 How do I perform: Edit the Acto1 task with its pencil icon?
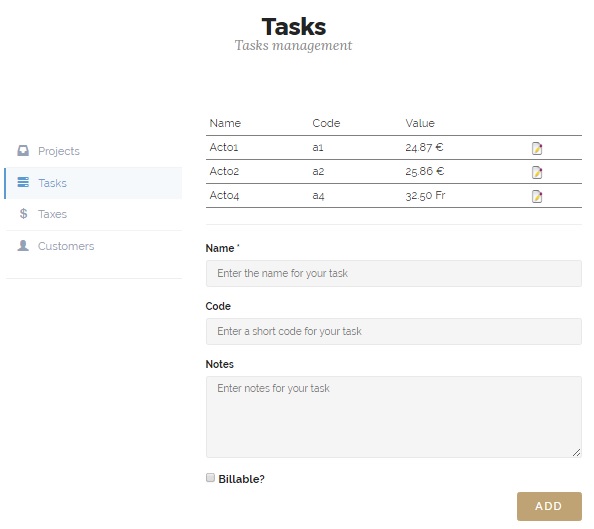tap(537, 148)
